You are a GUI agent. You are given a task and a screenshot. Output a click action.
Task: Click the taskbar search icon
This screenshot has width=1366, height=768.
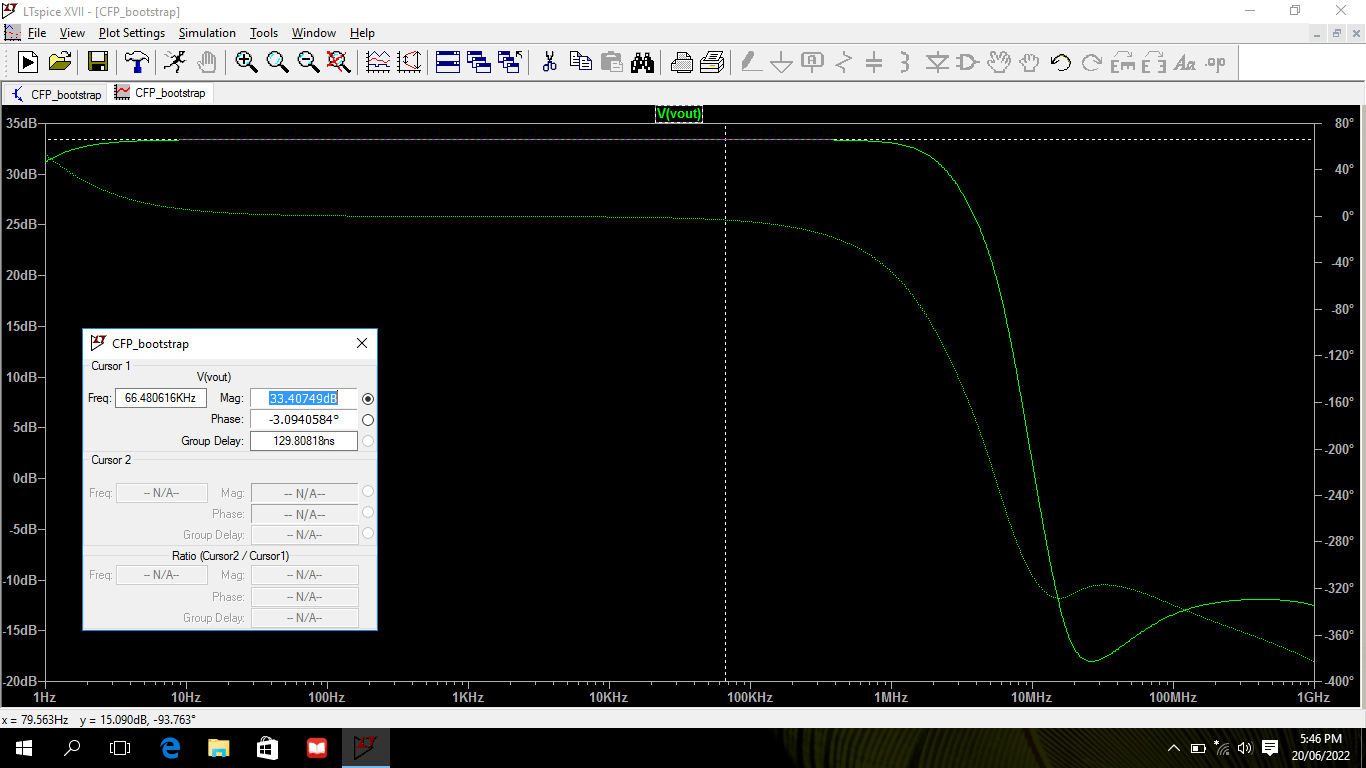pos(72,748)
